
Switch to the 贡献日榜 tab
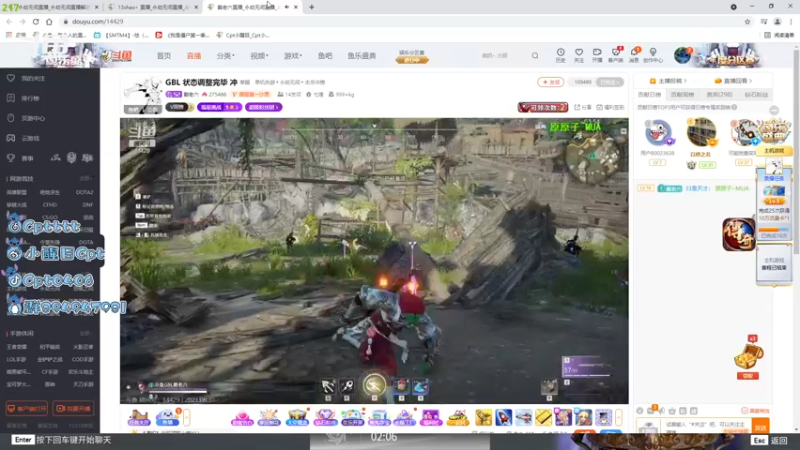tap(649, 95)
